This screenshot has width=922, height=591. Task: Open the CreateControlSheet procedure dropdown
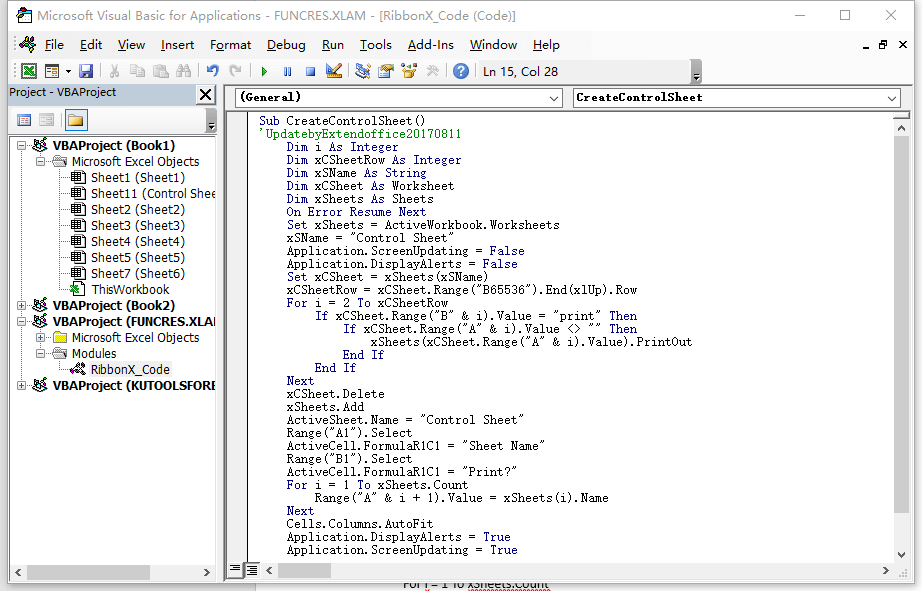coord(892,98)
